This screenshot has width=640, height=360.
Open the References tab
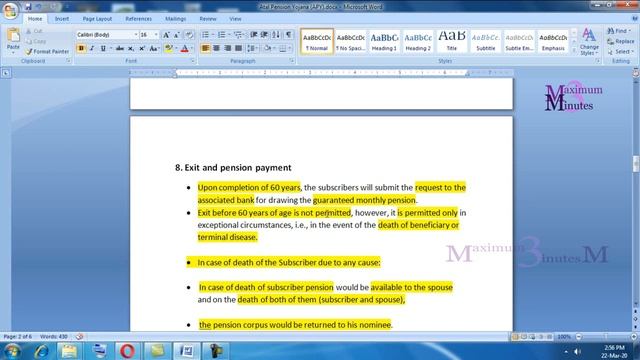tap(138, 19)
